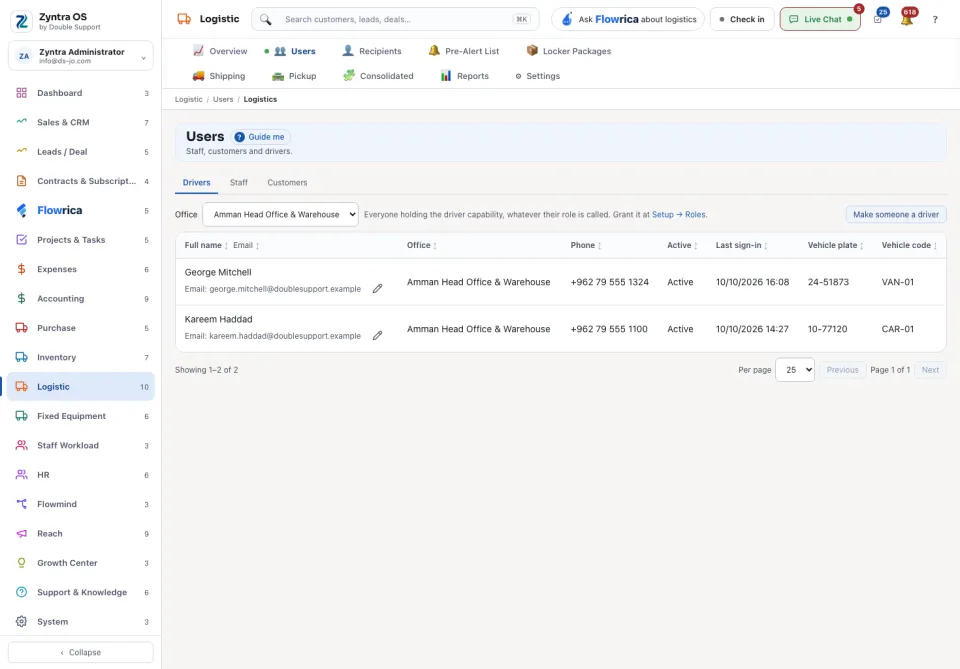Click Make someone a driver button
This screenshot has height=669, width=960.
896,214
